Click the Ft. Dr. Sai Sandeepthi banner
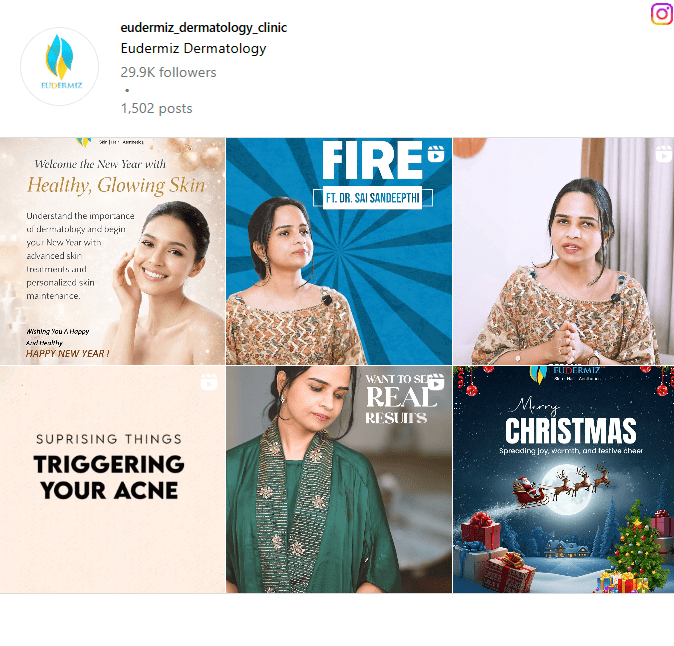Image resolution: width=674 pixels, height=646 pixels. click(x=373, y=198)
